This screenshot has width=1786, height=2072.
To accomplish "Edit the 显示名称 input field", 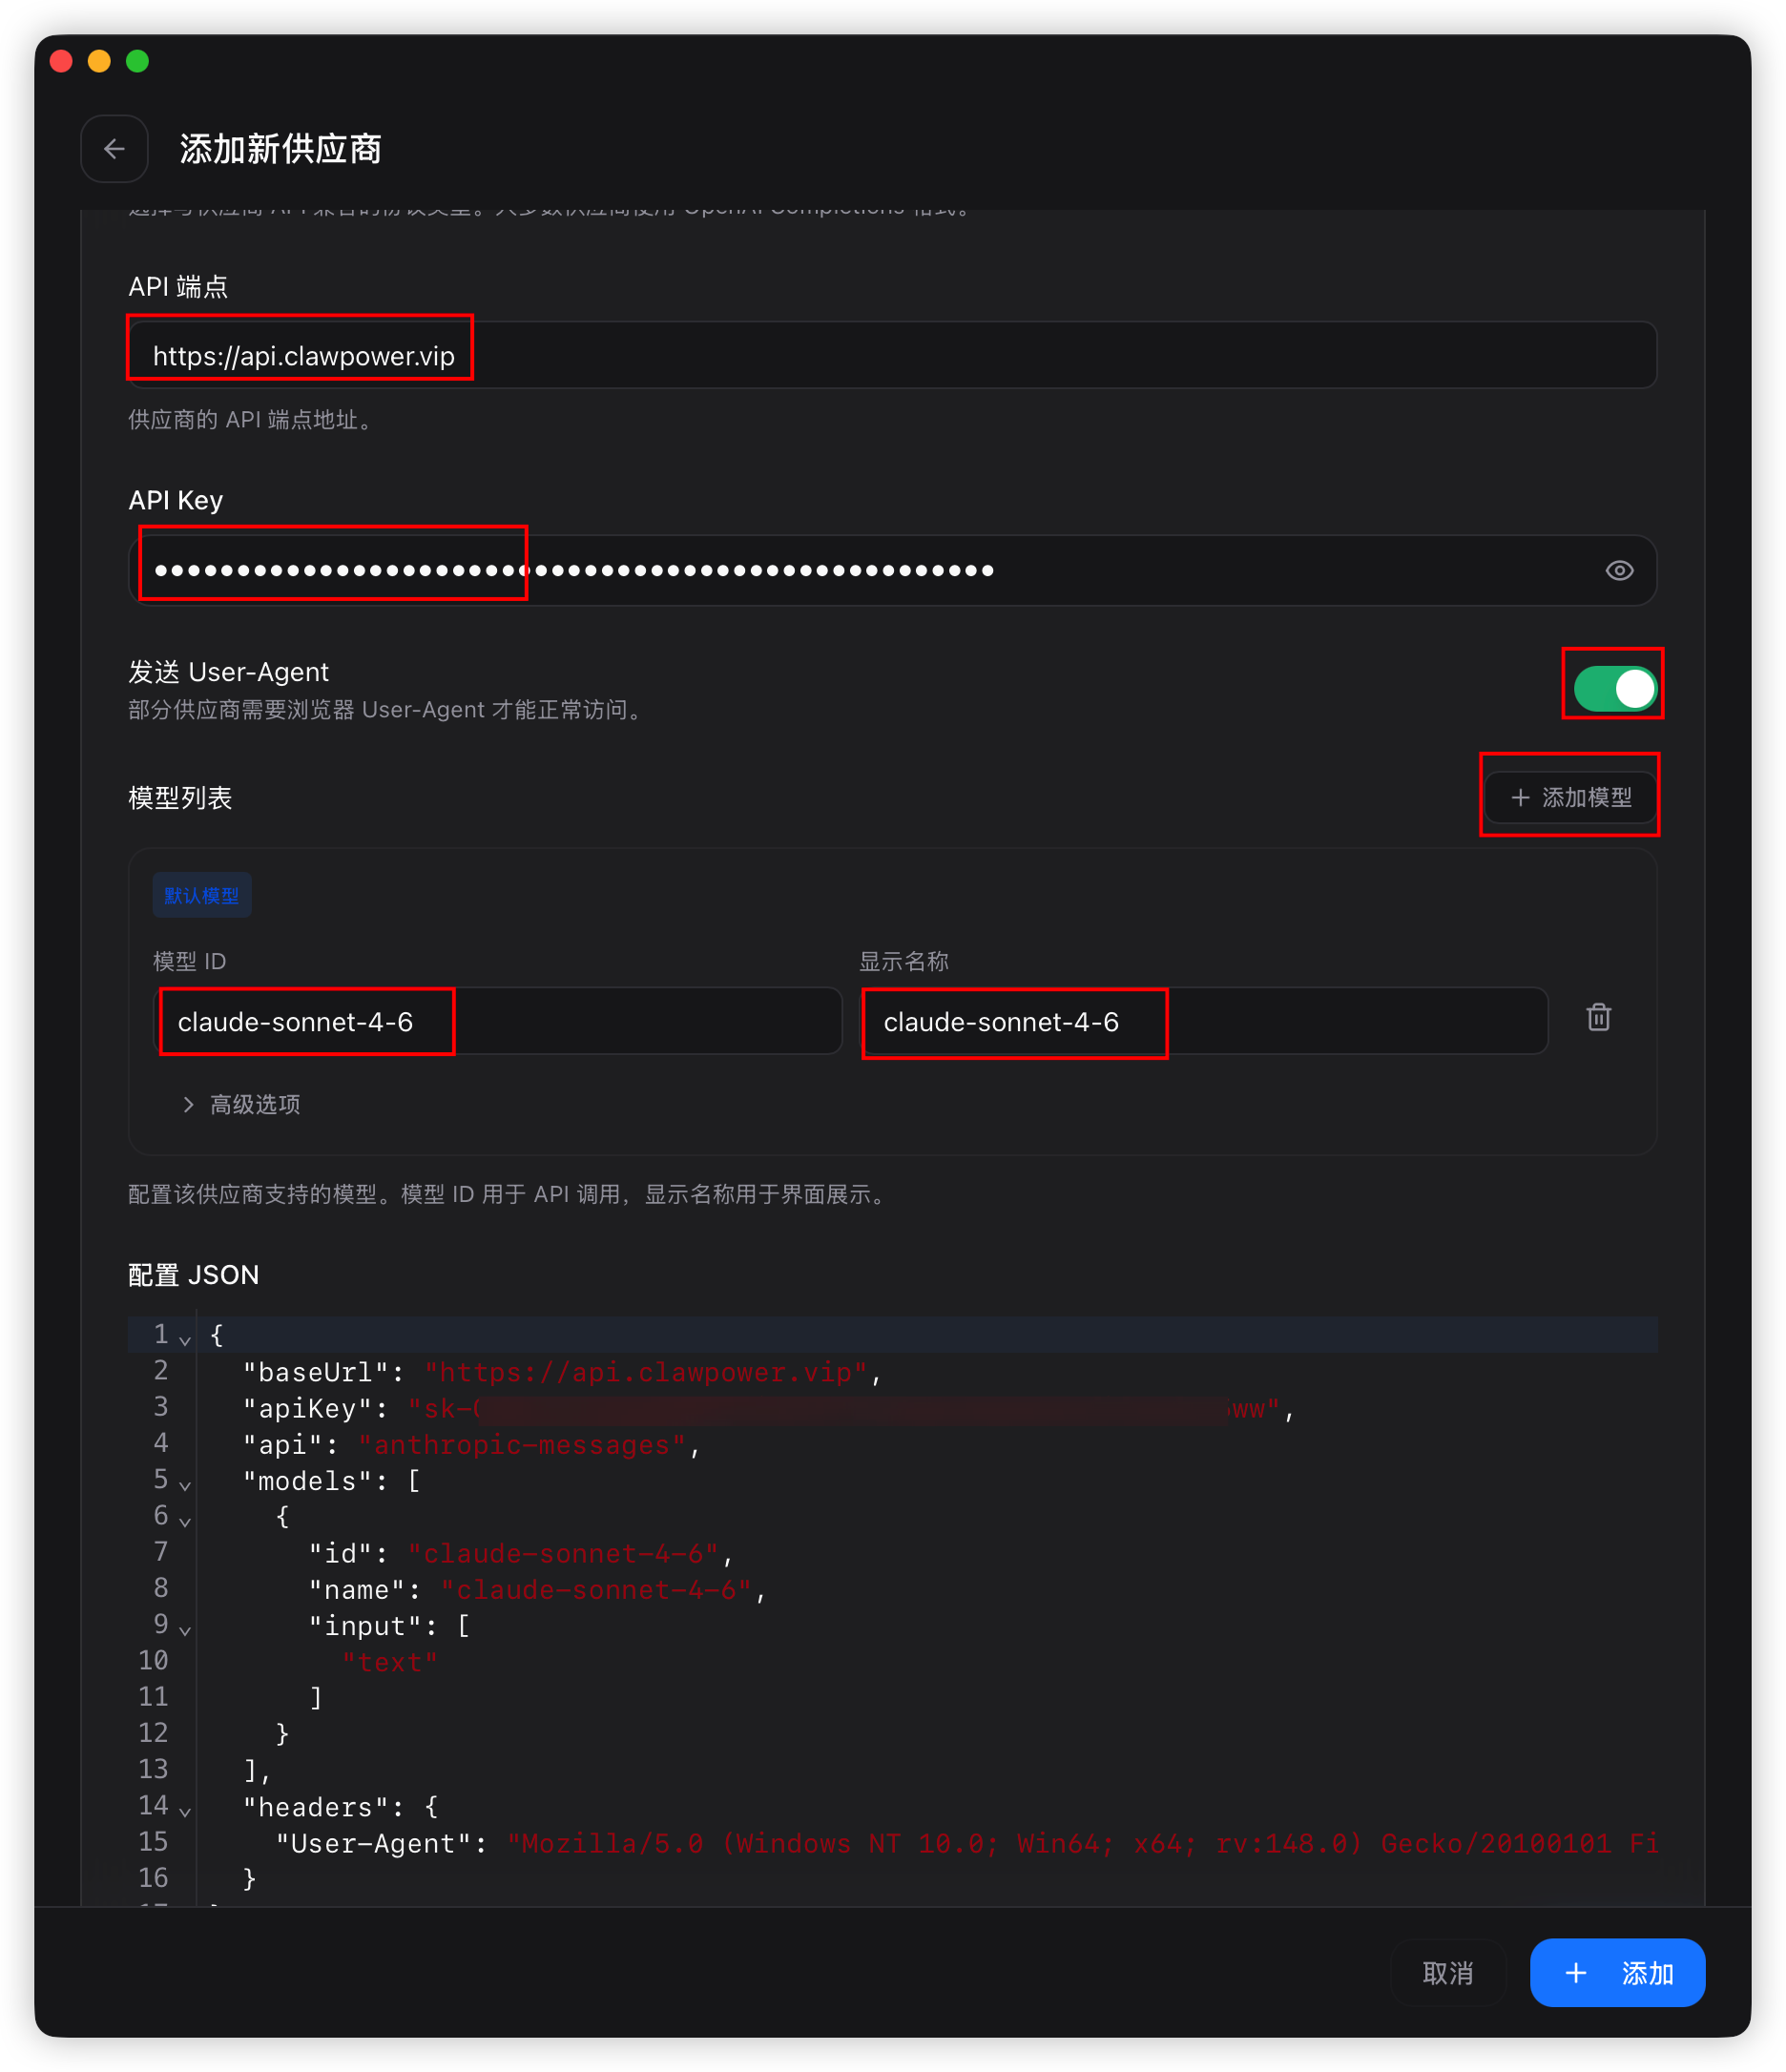I will [x=1203, y=1021].
